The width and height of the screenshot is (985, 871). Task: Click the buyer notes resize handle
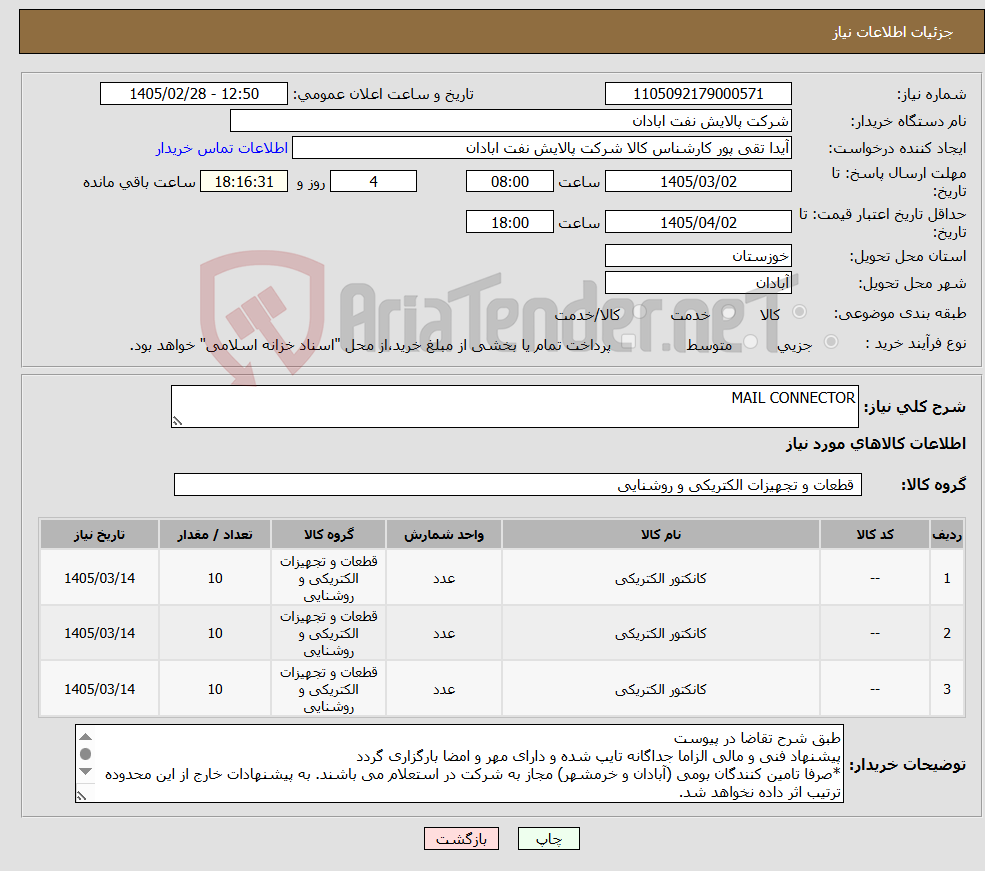click(82, 796)
